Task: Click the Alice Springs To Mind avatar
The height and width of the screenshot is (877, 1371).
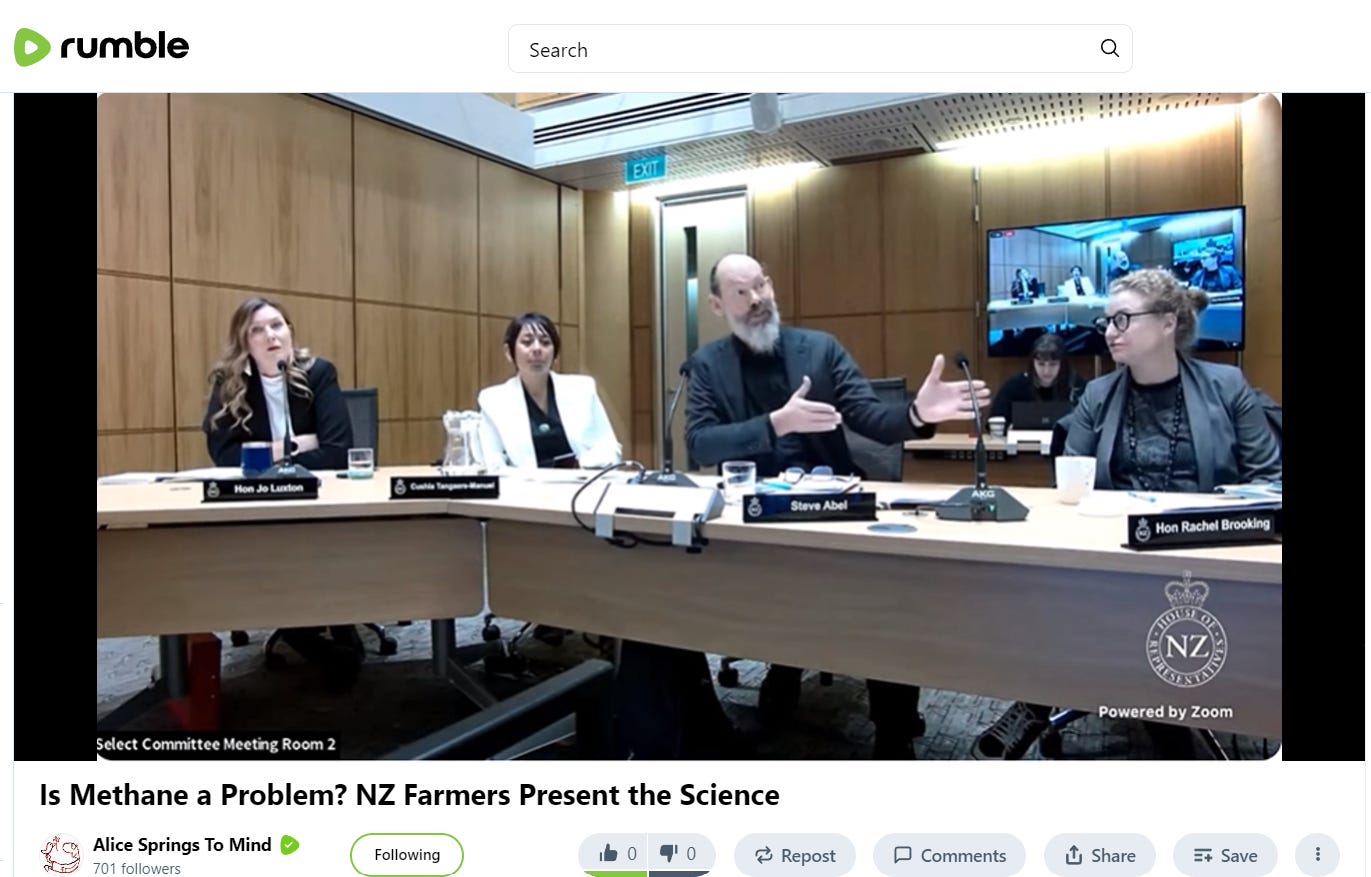Action: [60, 855]
